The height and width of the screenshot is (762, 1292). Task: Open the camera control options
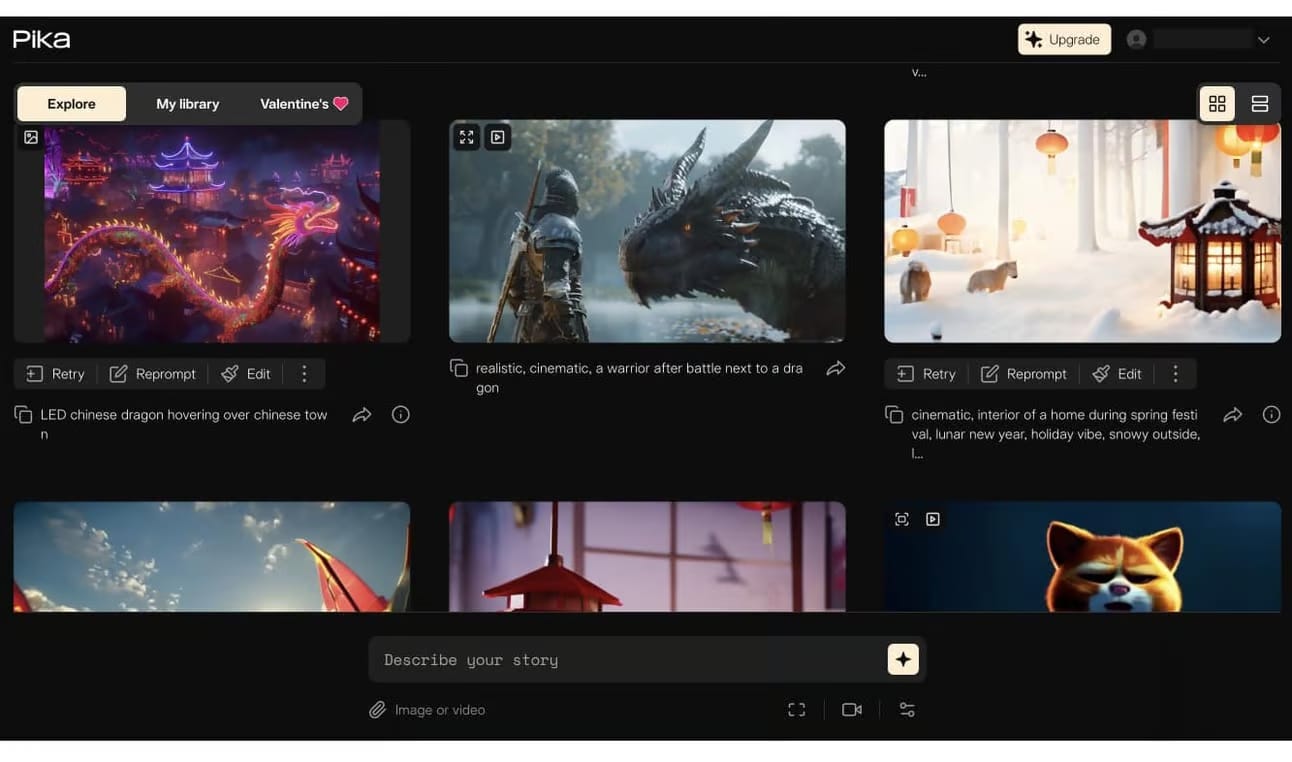[x=852, y=710]
